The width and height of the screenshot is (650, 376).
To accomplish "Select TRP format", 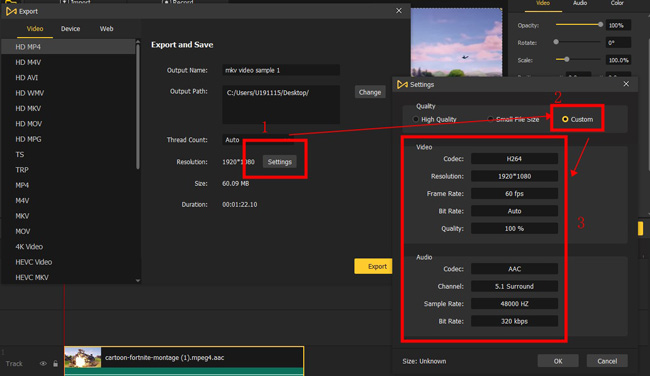I will [x=68, y=170].
